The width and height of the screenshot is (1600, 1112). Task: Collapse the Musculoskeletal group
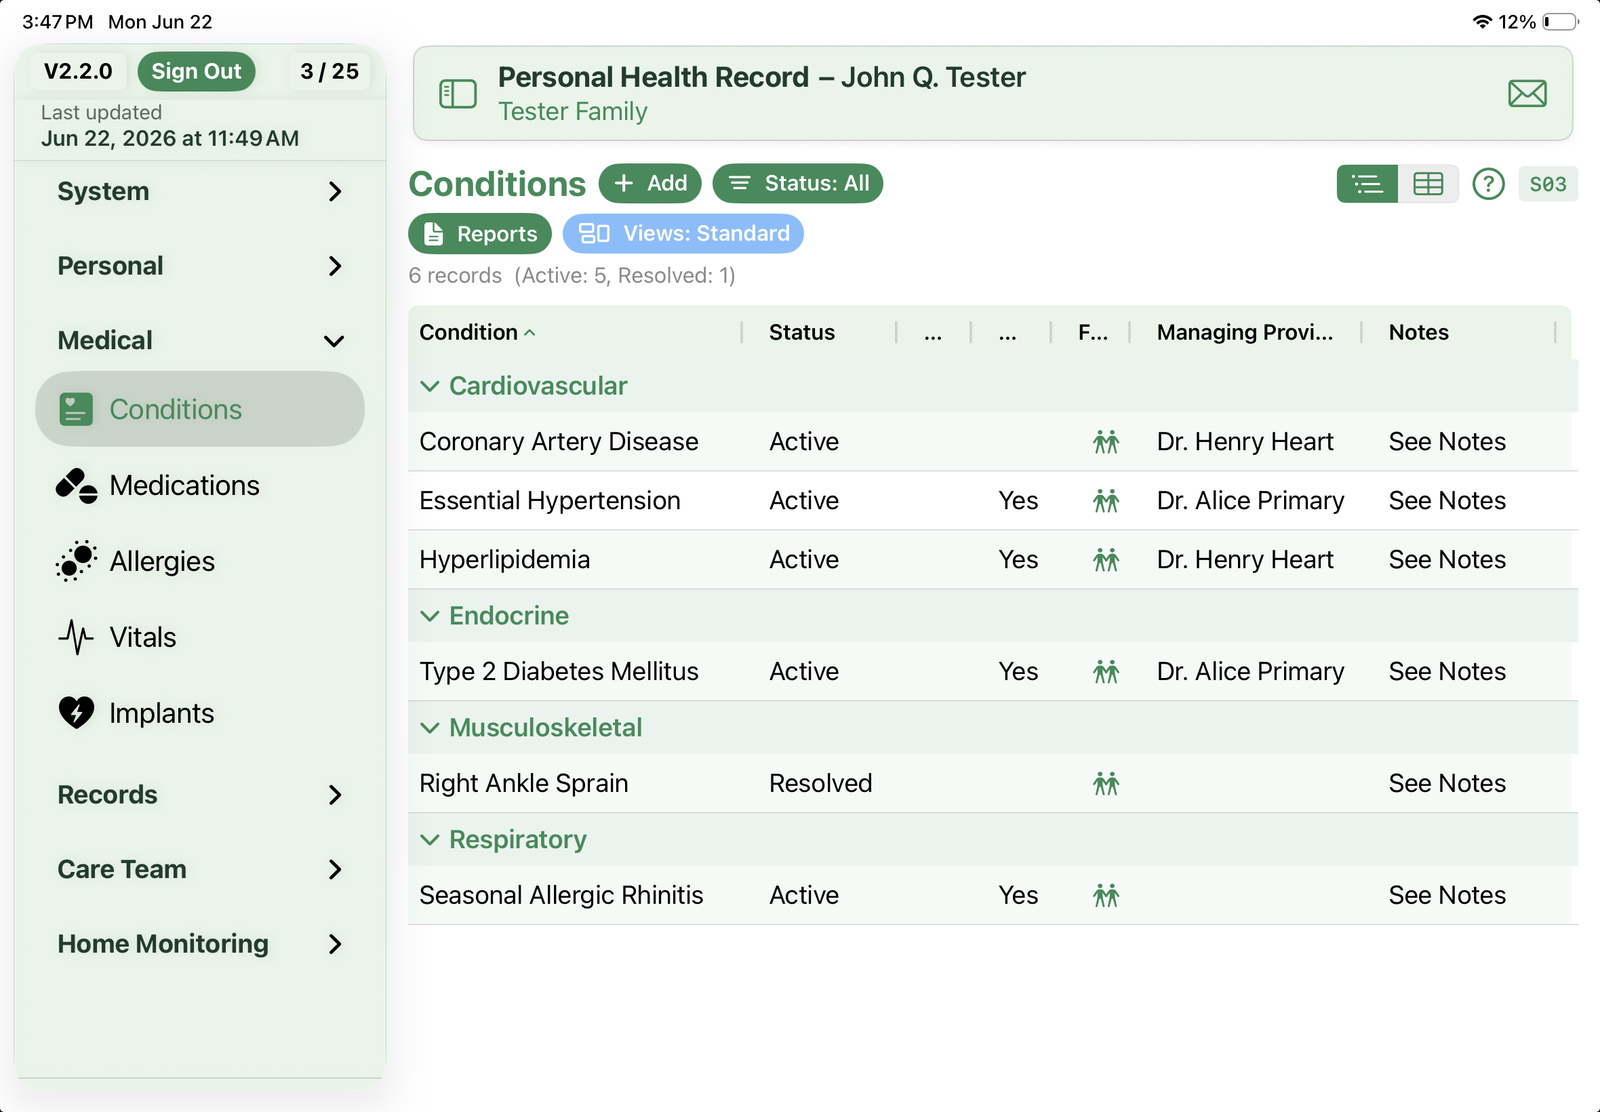(x=430, y=728)
